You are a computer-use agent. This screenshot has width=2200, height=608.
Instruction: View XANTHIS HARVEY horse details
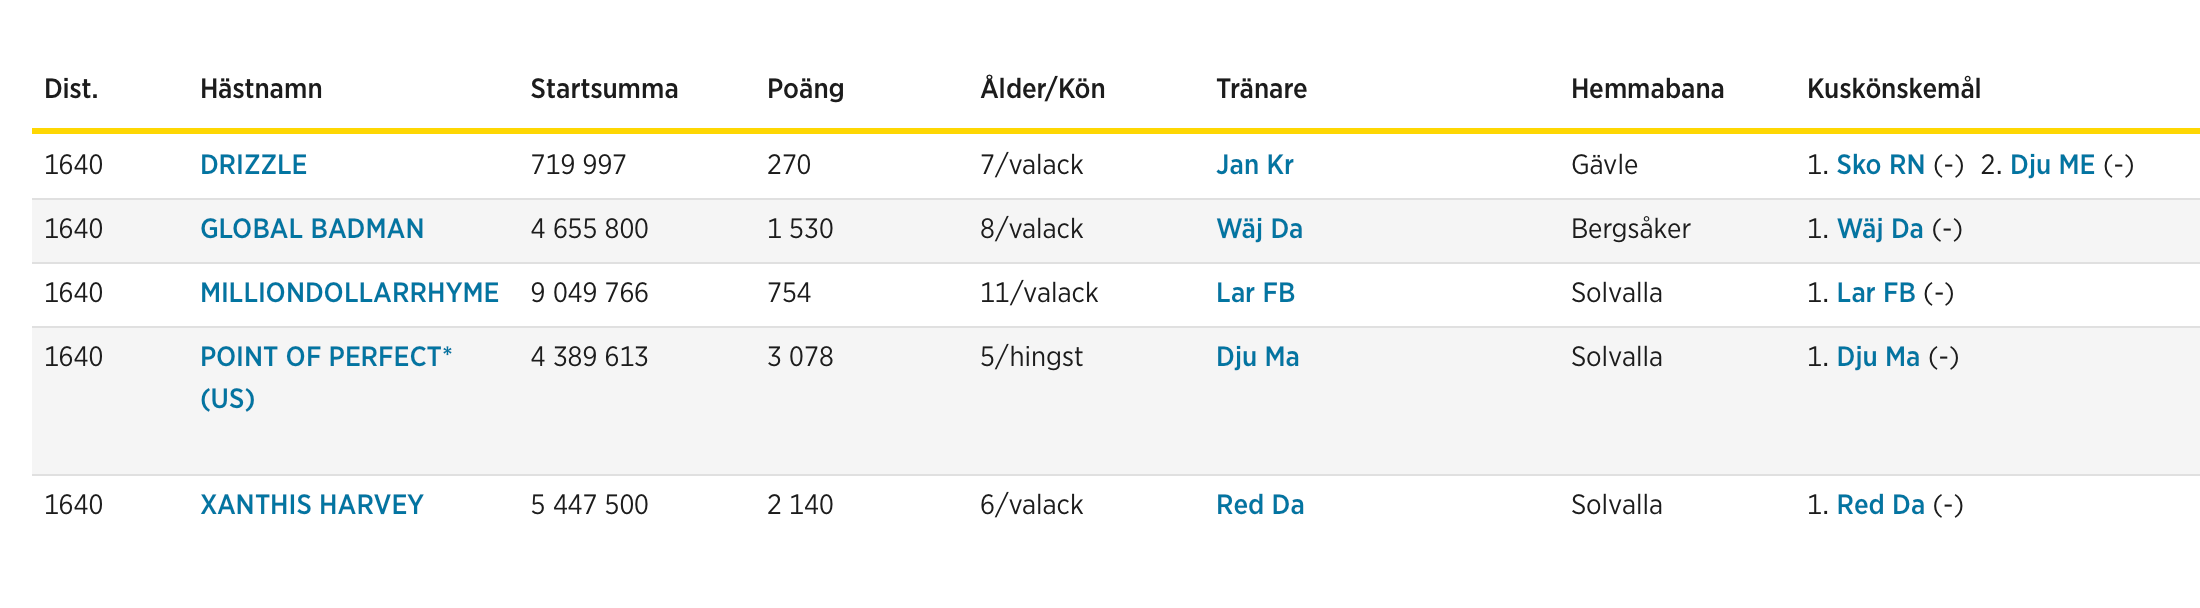312,505
